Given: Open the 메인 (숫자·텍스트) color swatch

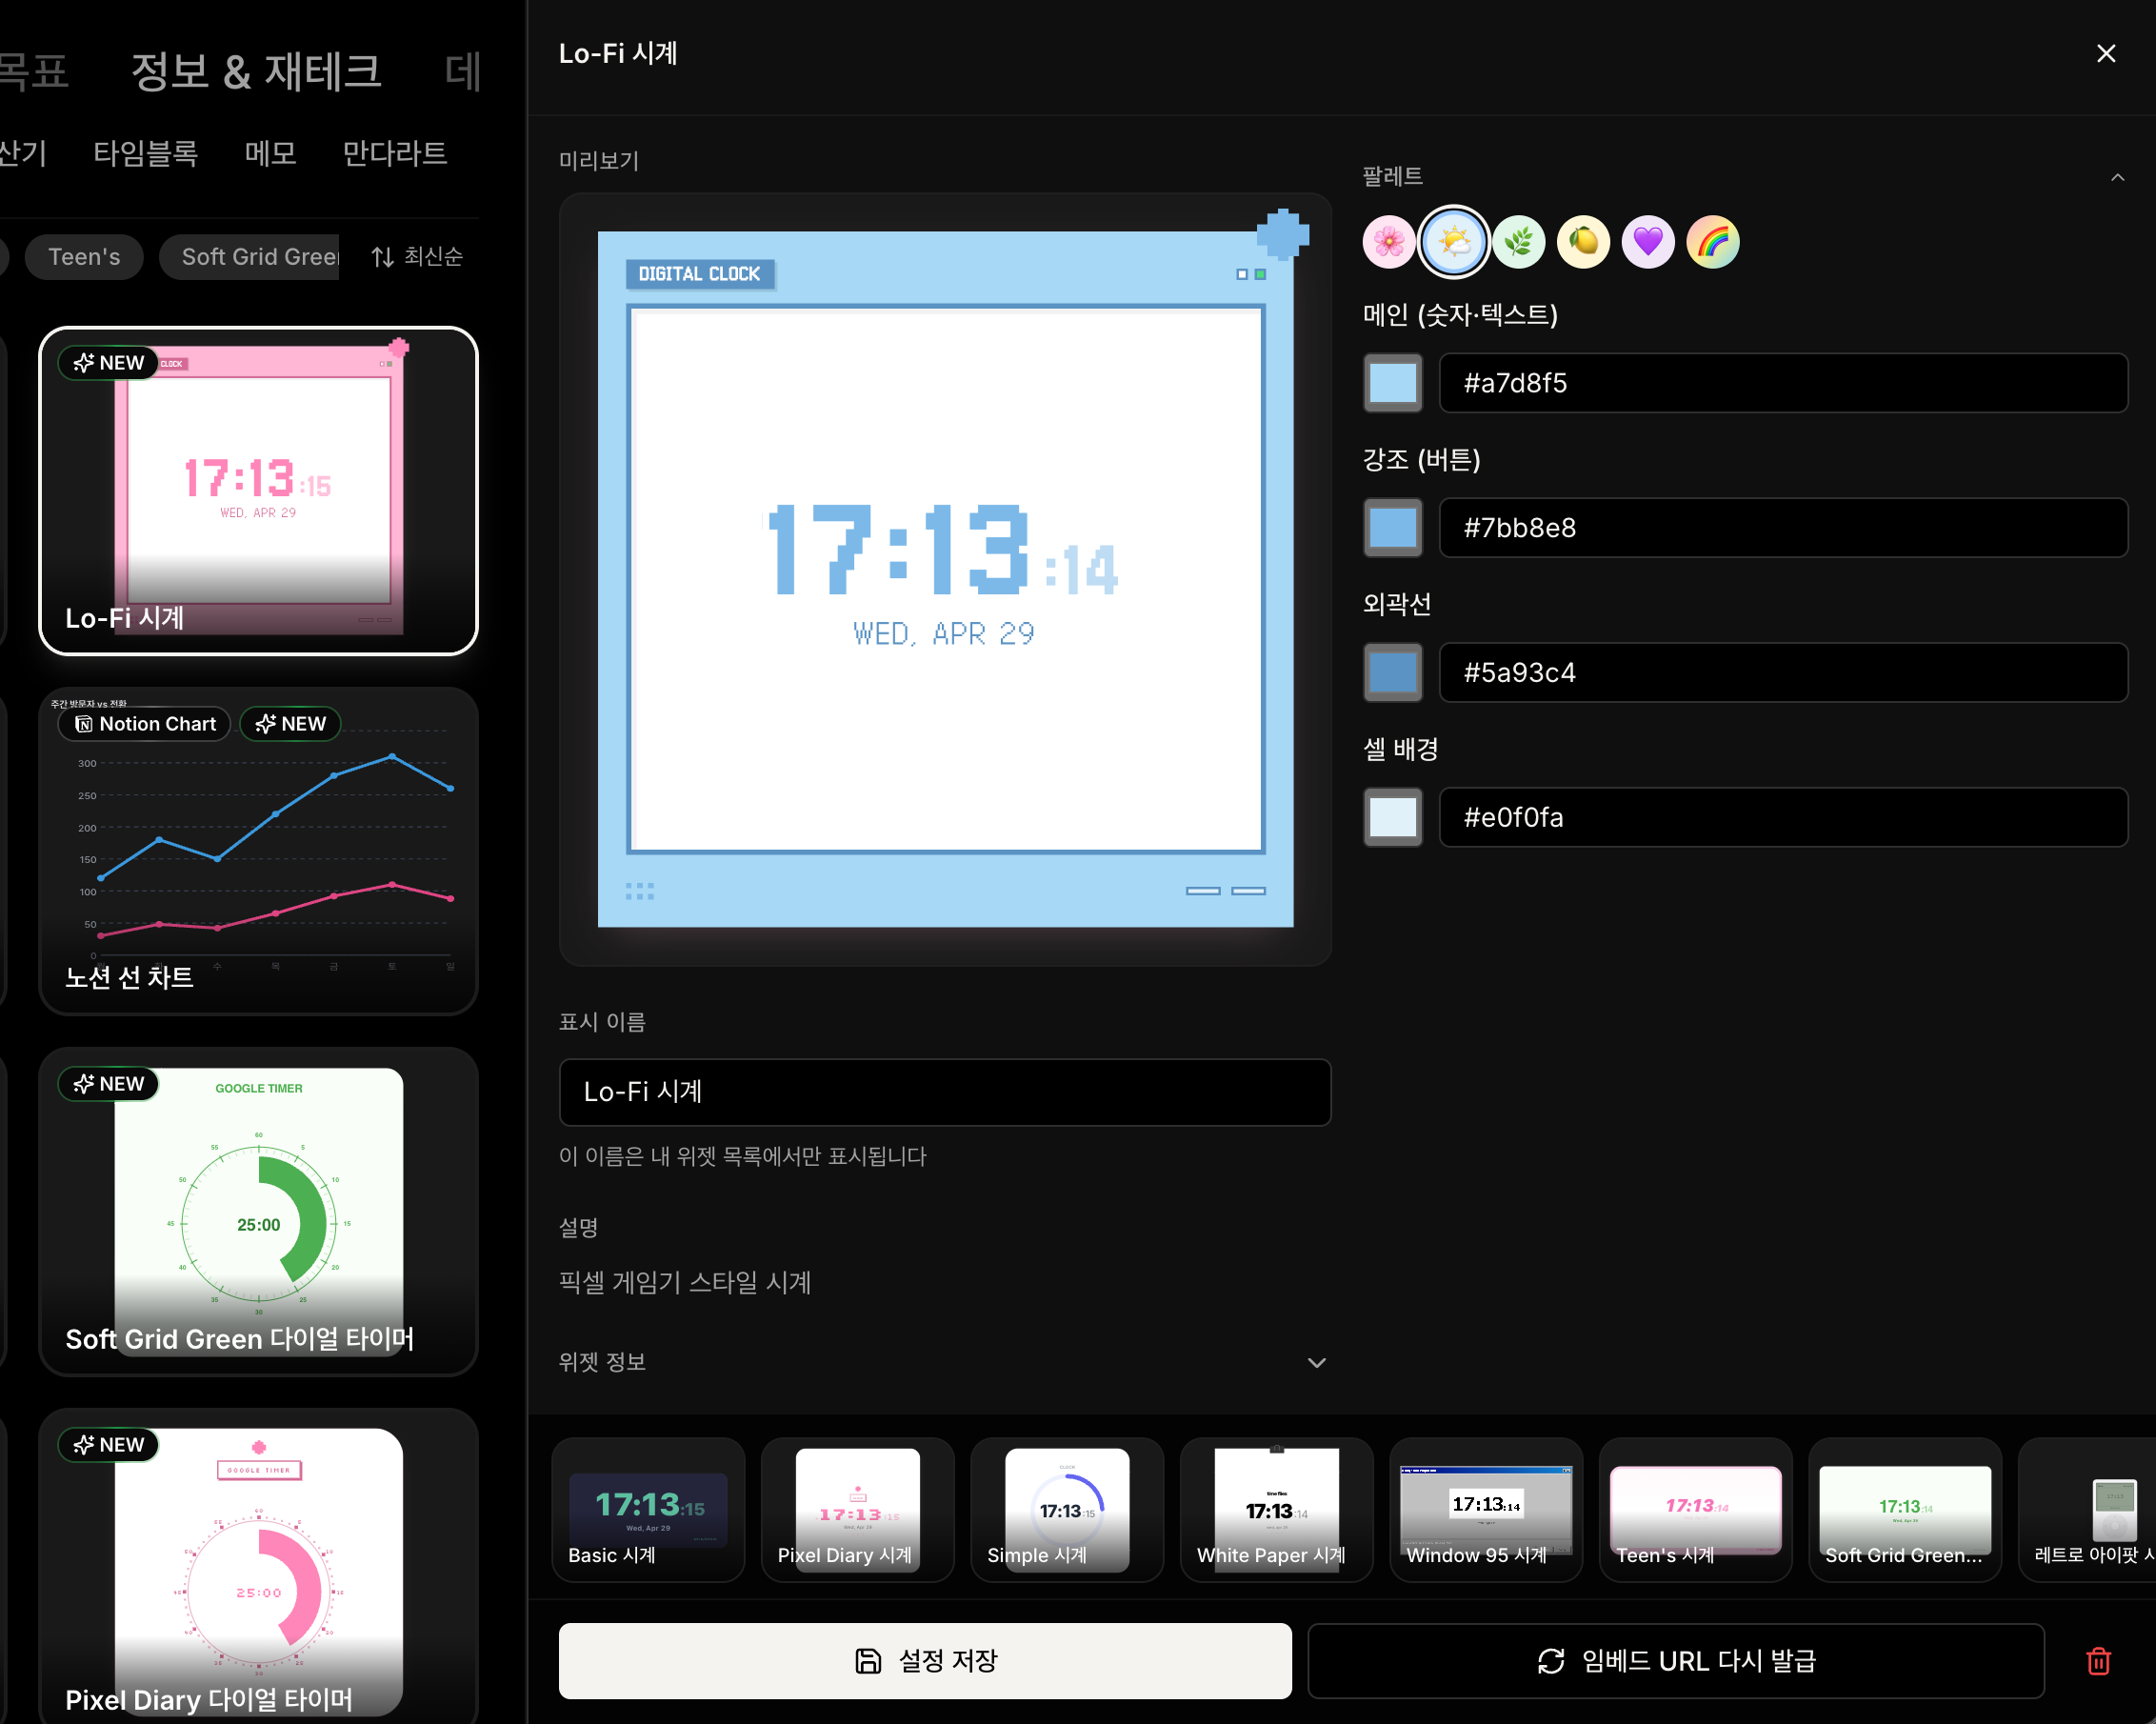Looking at the screenshot, I should [x=1393, y=383].
